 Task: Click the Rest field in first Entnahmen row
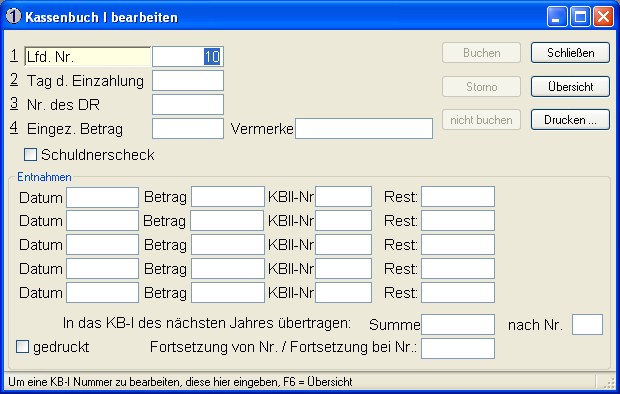tap(458, 197)
